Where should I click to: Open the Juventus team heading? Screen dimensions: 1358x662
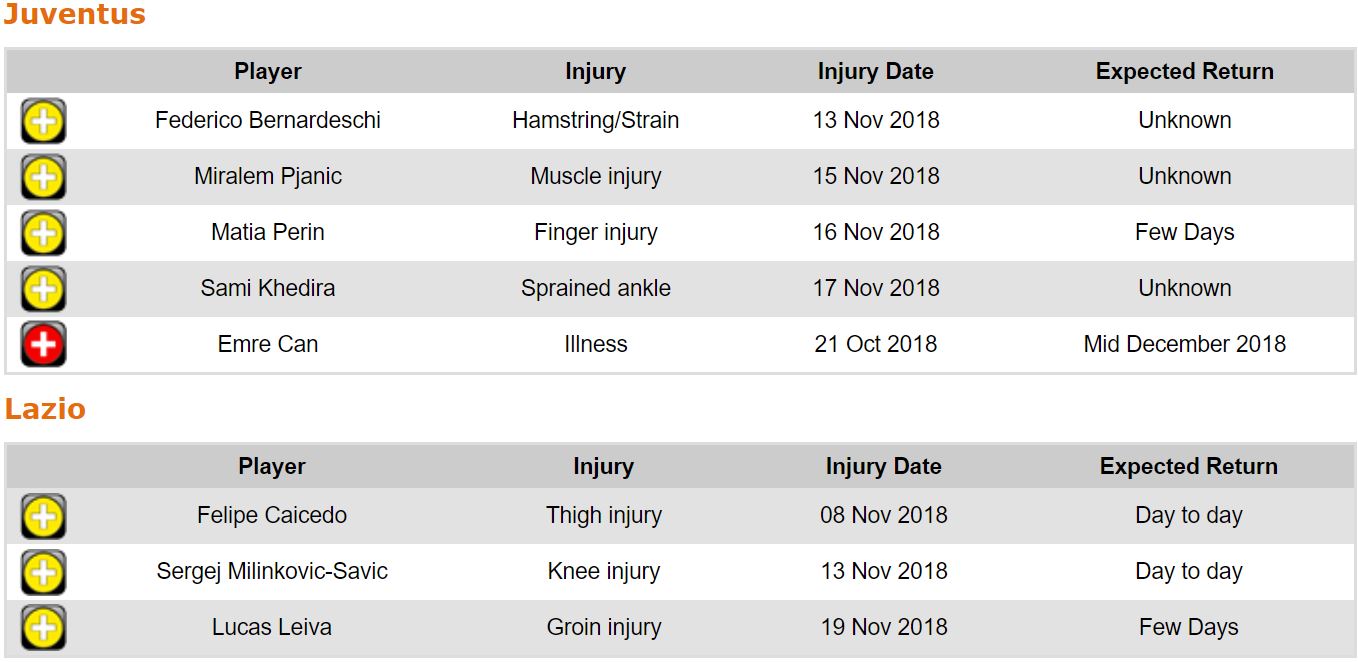[x=75, y=15]
